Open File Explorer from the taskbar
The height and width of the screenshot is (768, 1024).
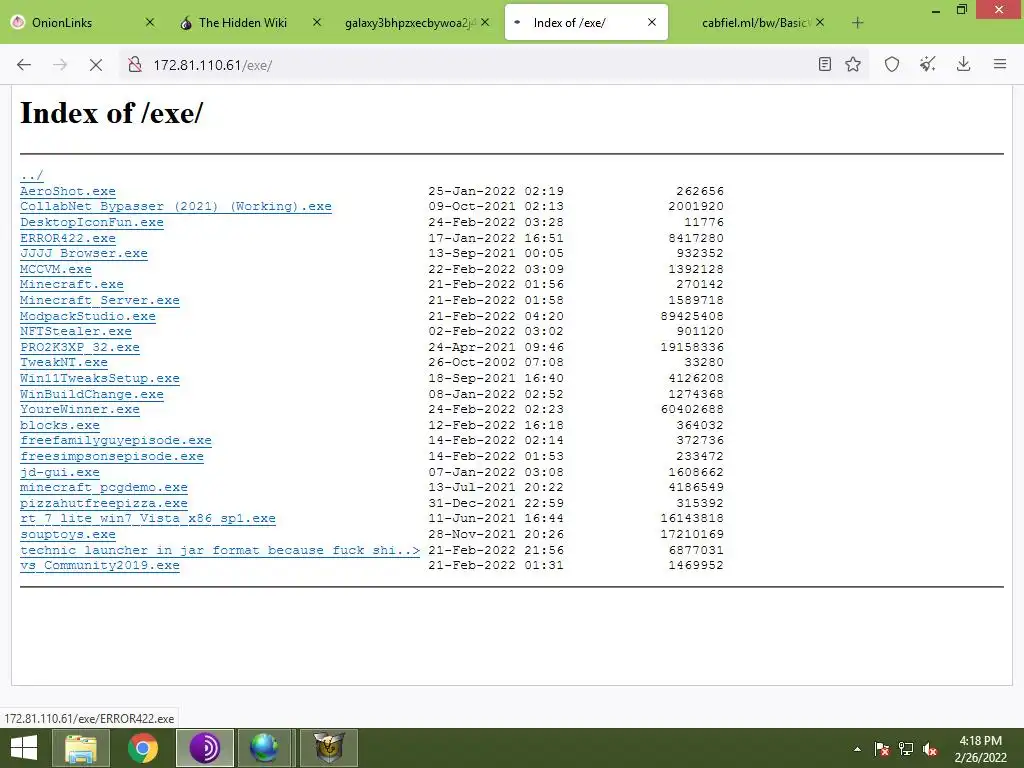81,748
